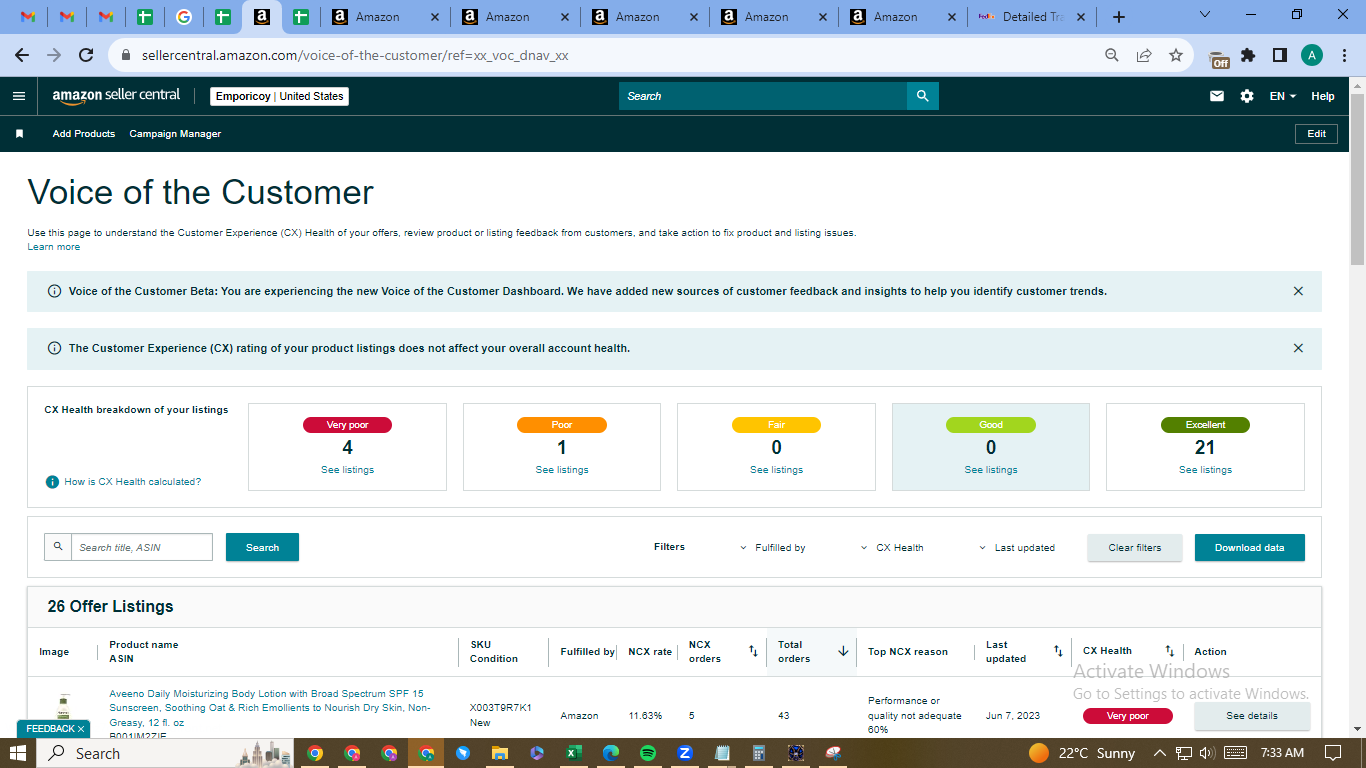Click the info icon beside How is CX Health calculated
Image resolution: width=1366 pixels, height=768 pixels.
coord(52,482)
